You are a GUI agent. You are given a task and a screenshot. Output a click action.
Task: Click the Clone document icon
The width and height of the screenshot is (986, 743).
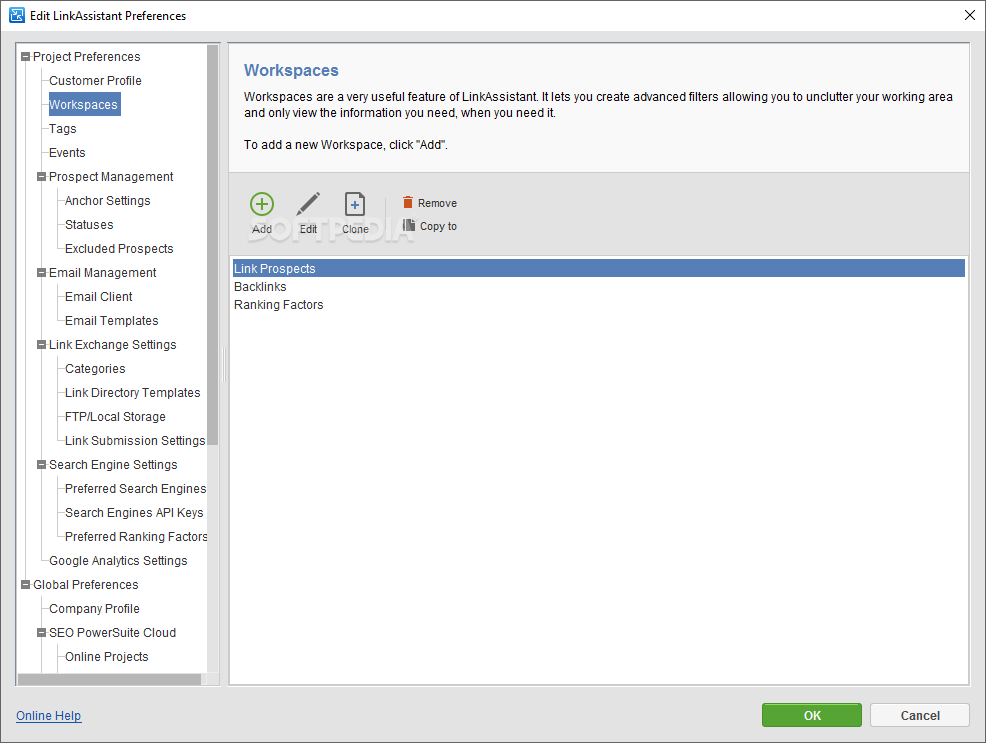[355, 204]
